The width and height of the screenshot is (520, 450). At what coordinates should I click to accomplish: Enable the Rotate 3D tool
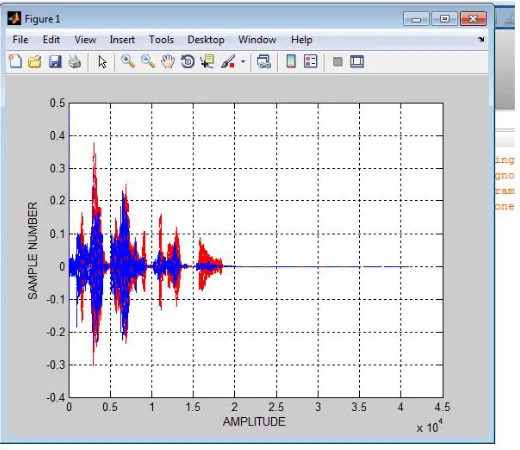[x=188, y=62]
